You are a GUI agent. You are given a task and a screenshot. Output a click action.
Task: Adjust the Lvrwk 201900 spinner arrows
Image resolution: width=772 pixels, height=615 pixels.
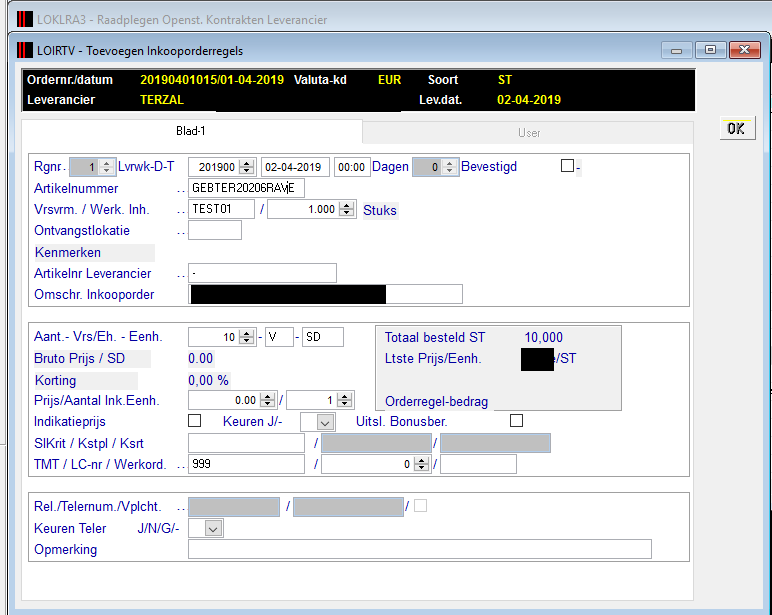point(247,167)
